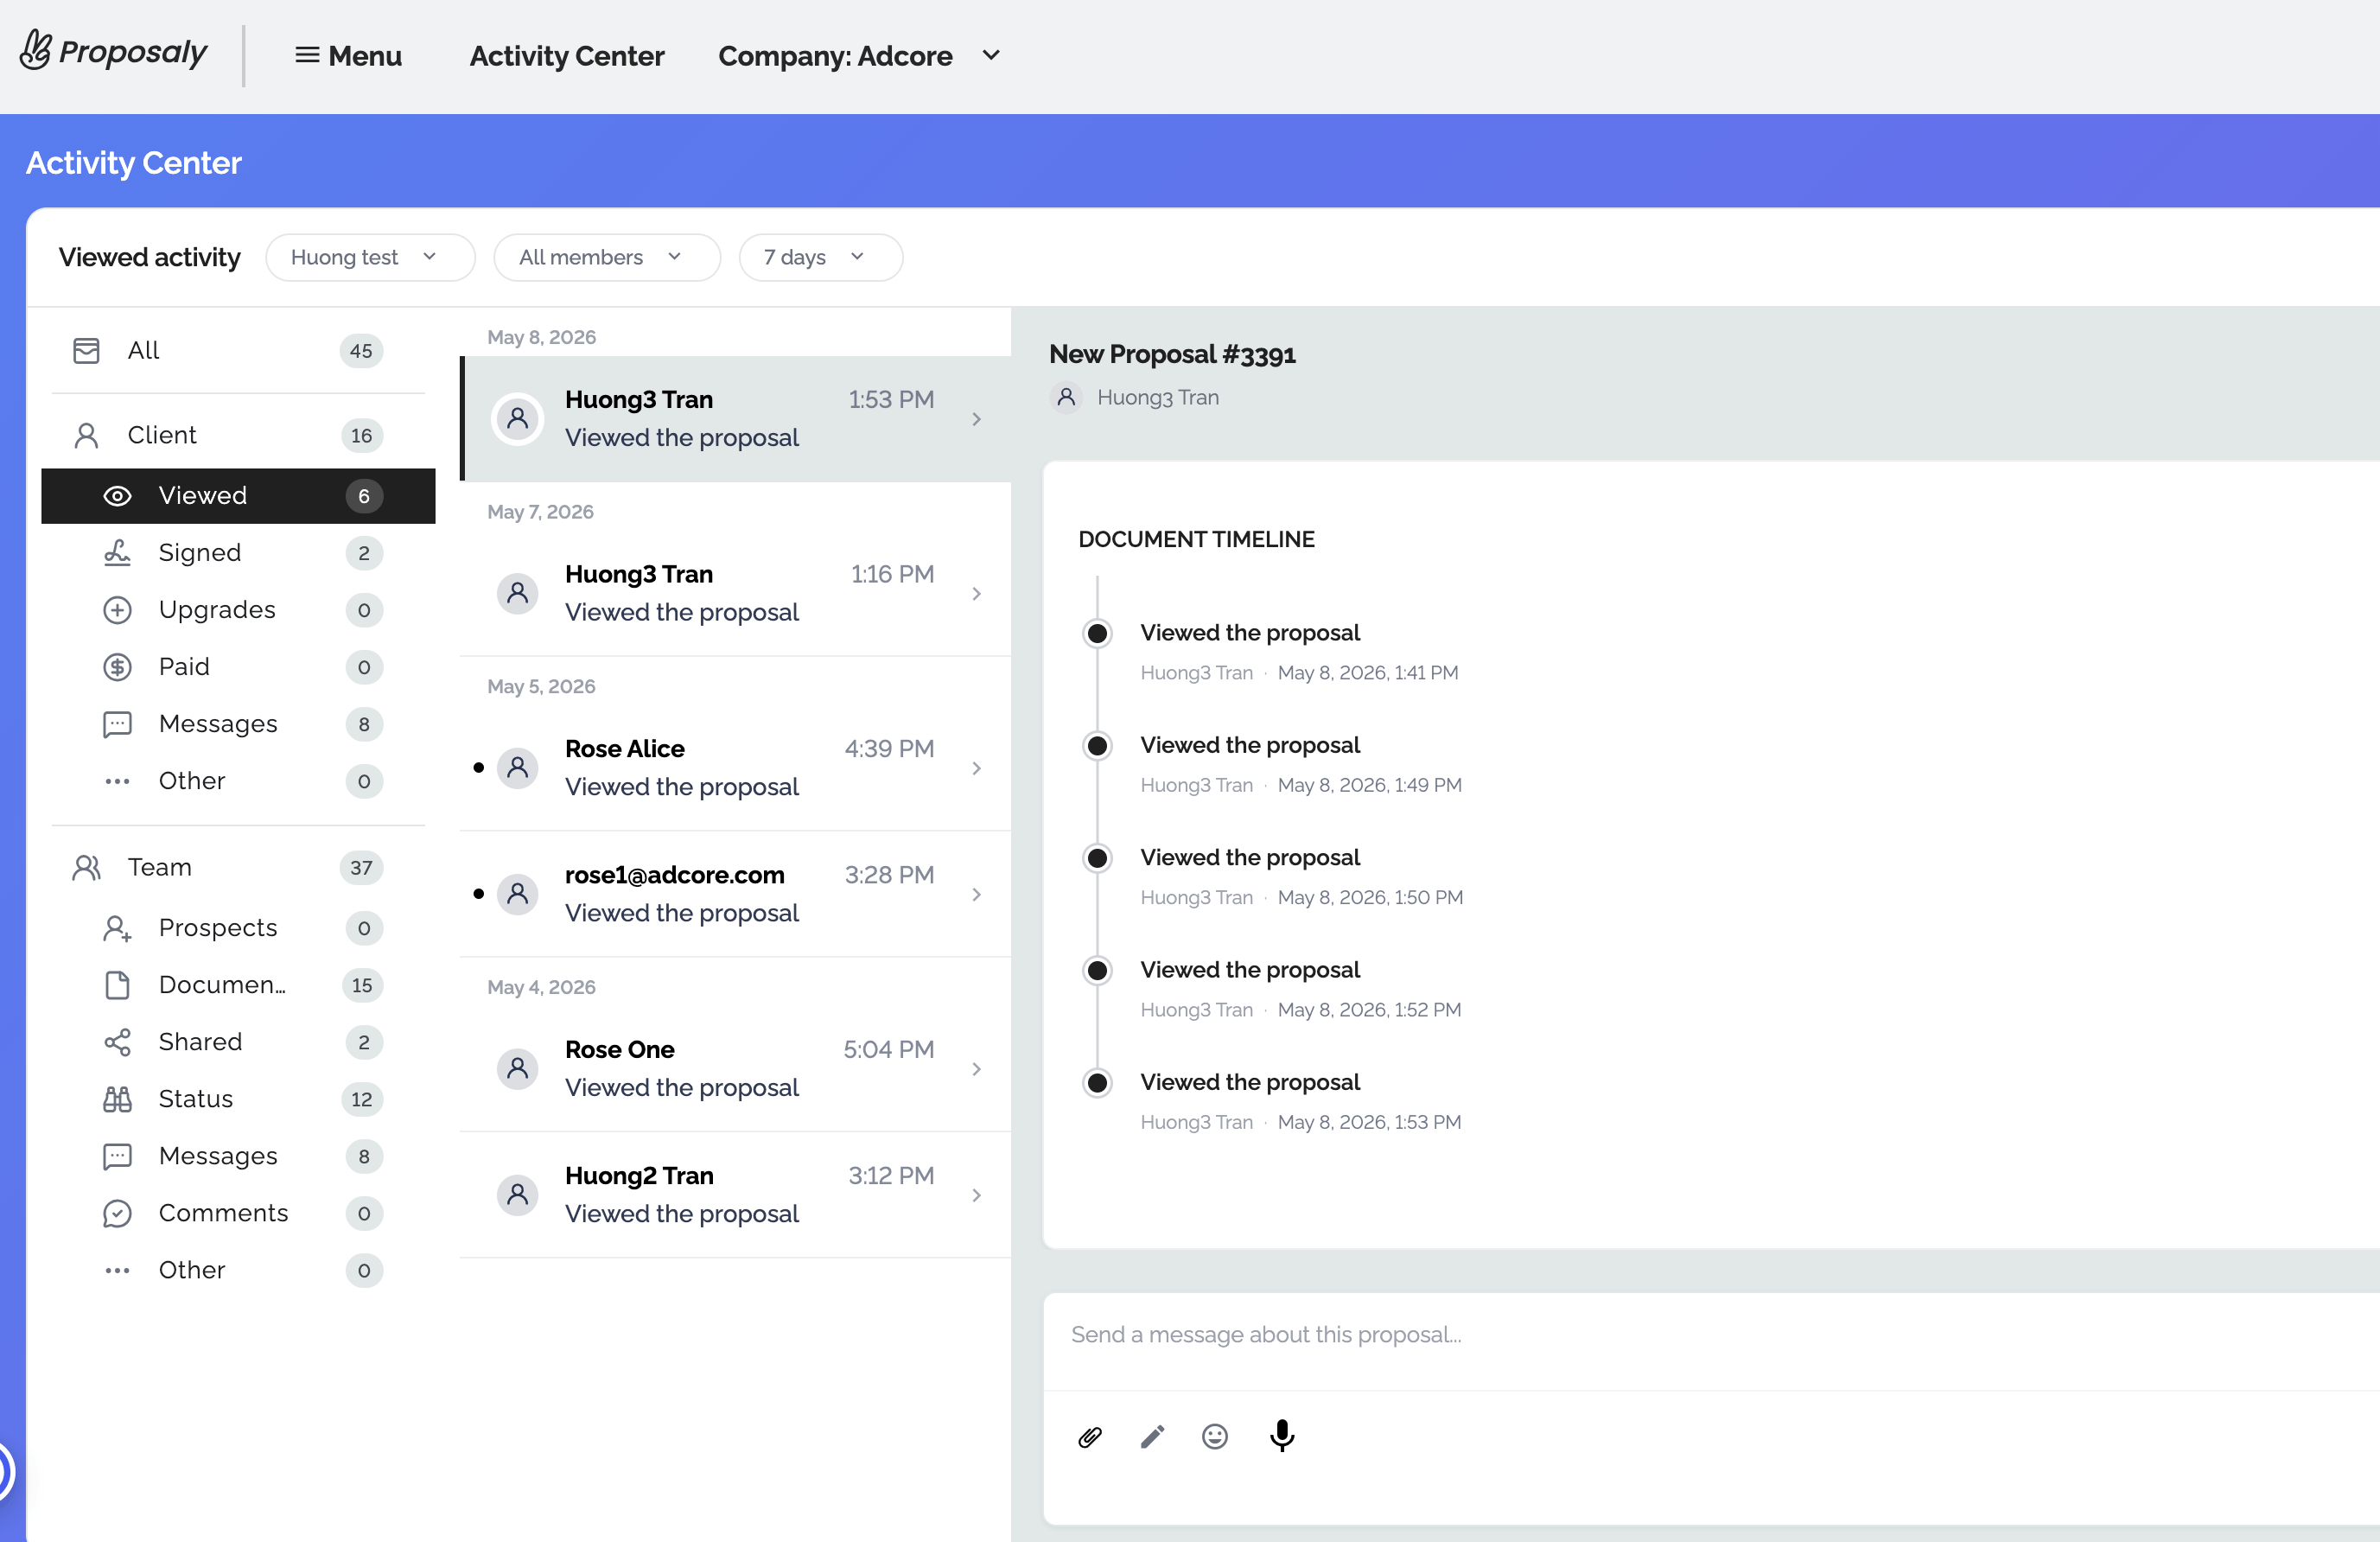Open Huong3 Tran 1:53 PM activity
Screen dimensions: 2380x1542
[736, 419]
